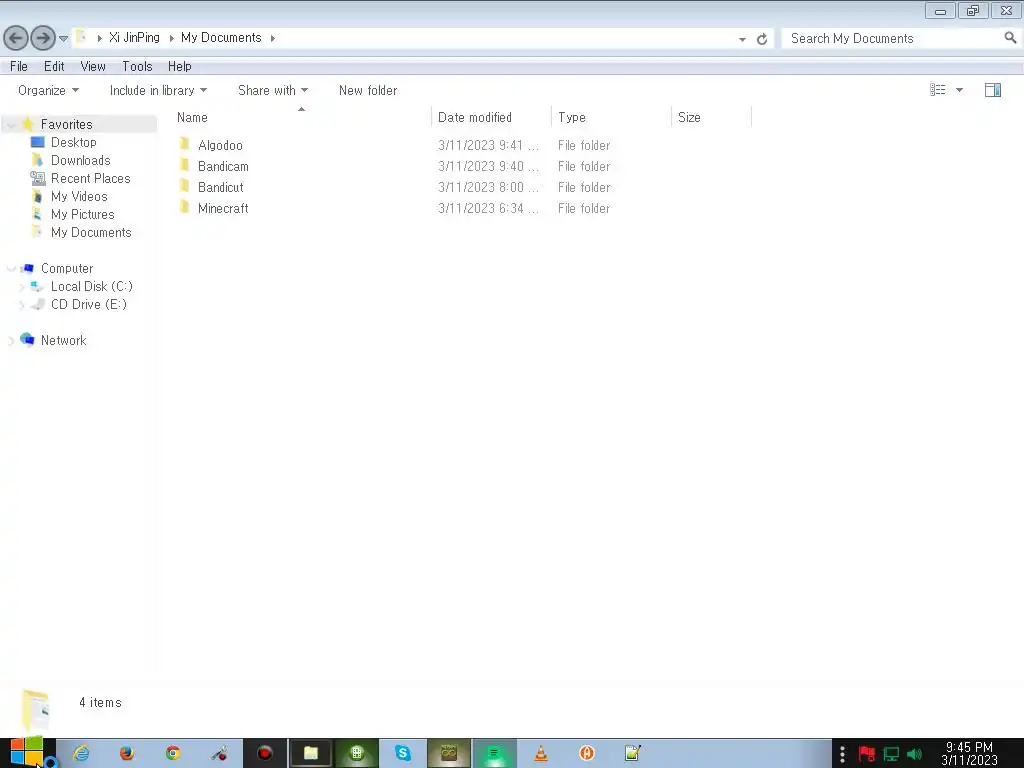Screen dimensions: 1024x768
Task: Open Desktop in Favorites
Action: point(74,142)
